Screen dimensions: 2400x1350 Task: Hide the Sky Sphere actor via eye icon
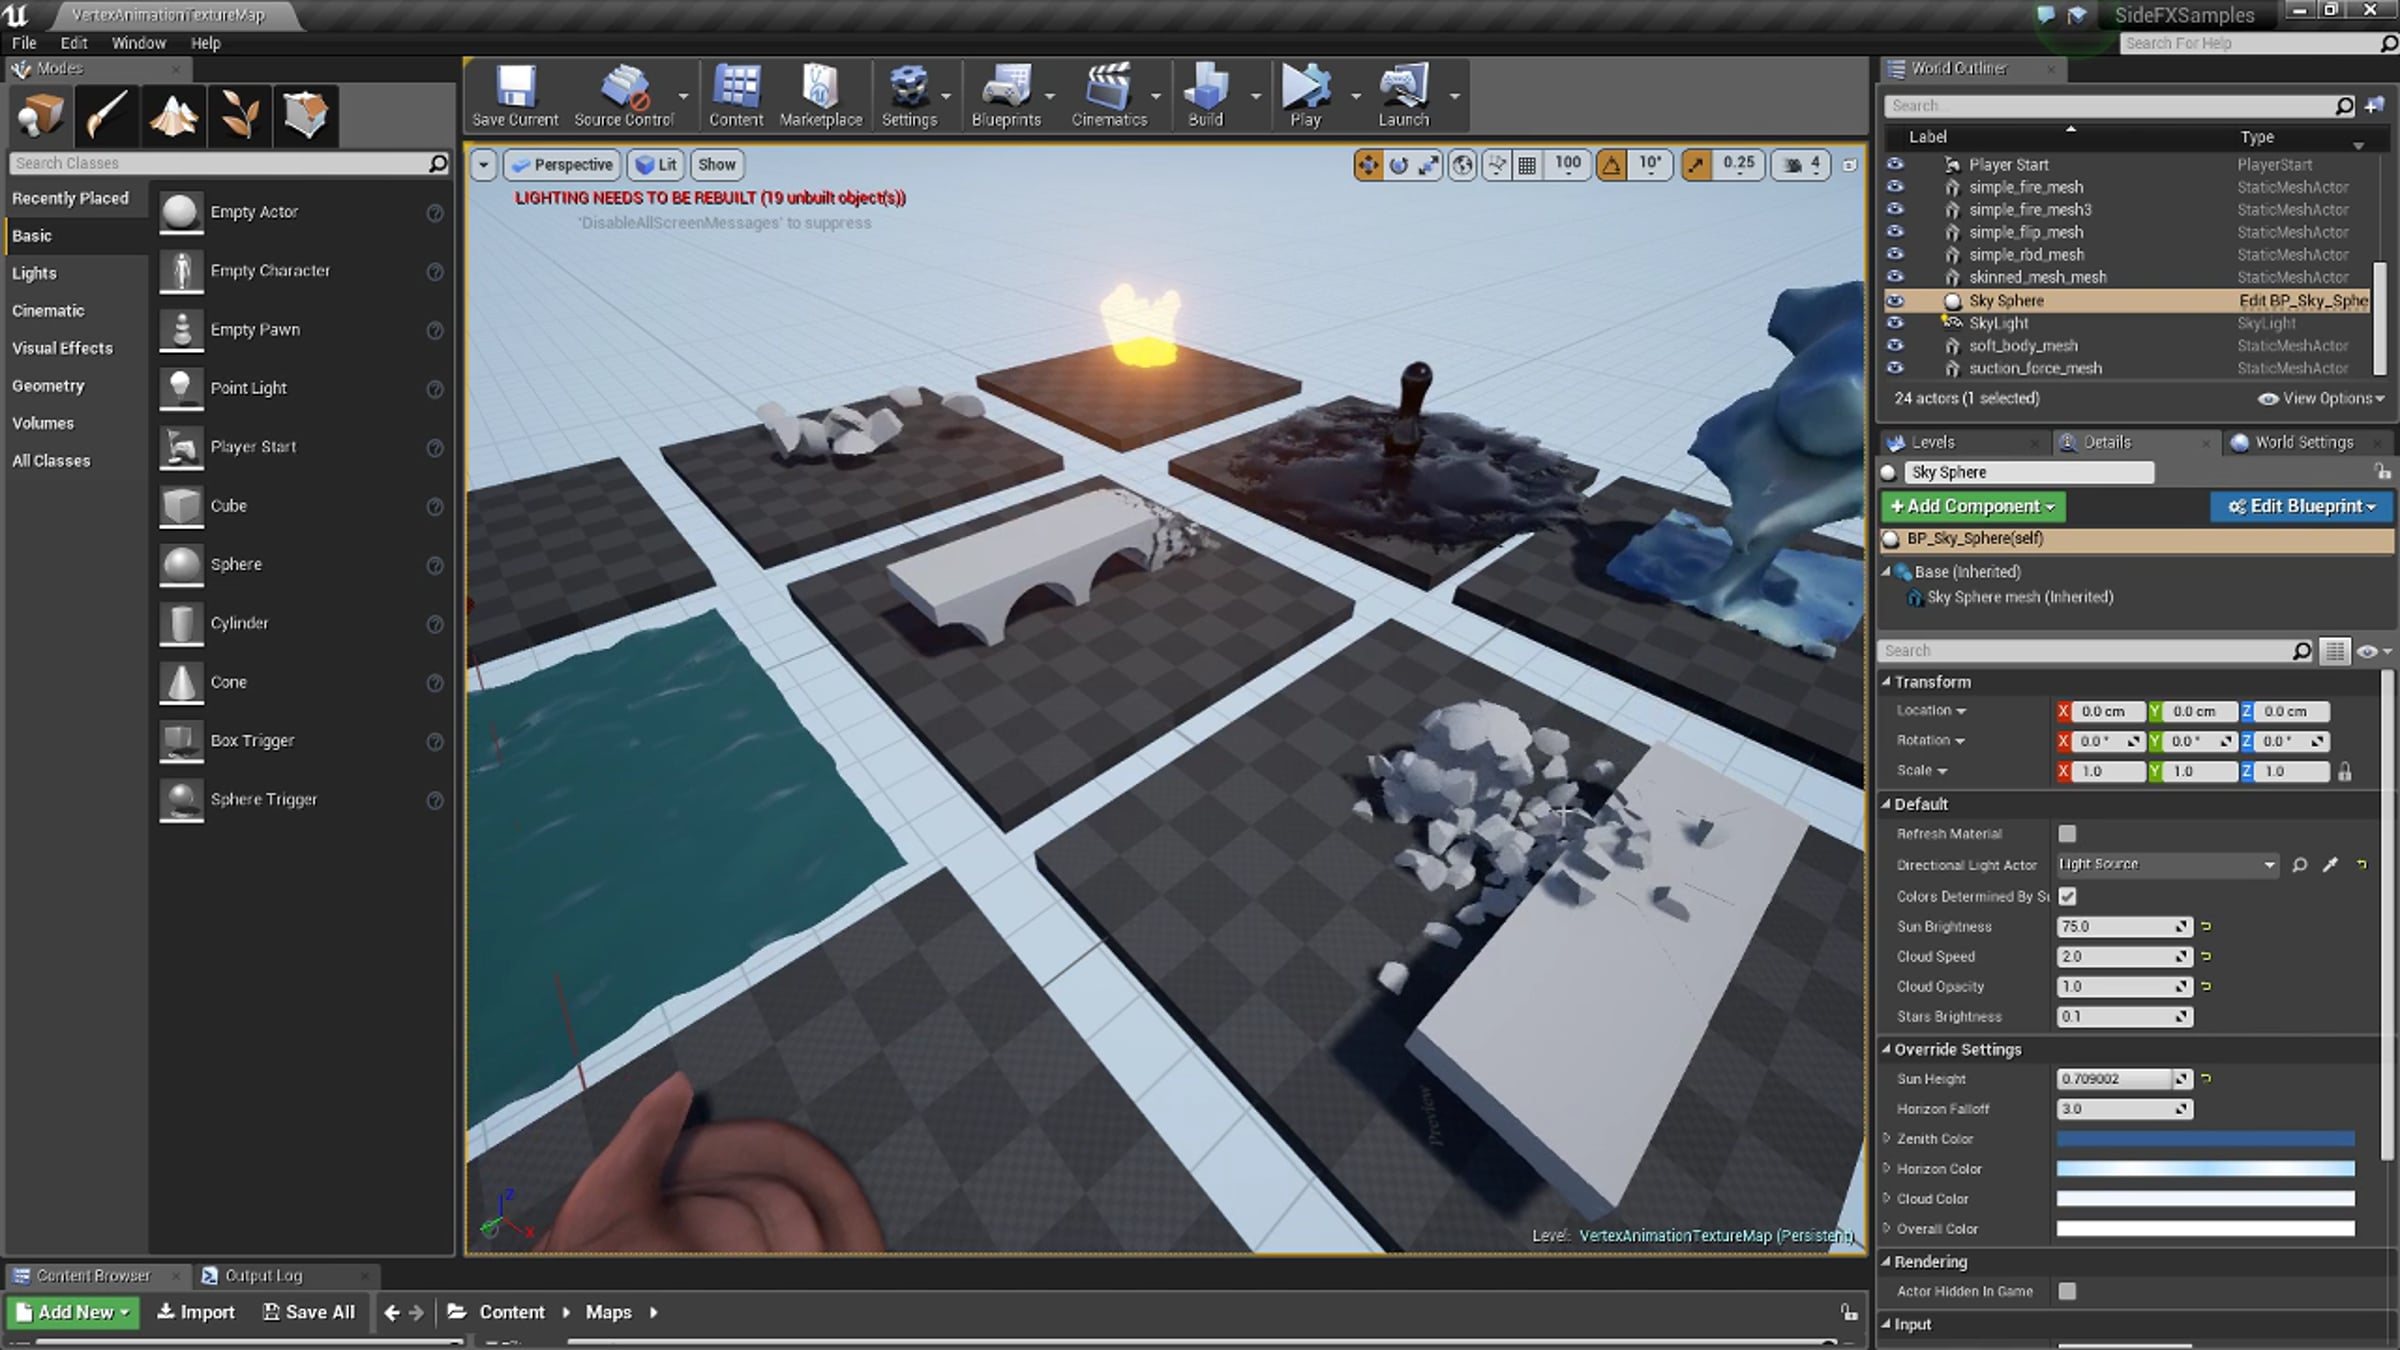pyautogui.click(x=1895, y=300)
